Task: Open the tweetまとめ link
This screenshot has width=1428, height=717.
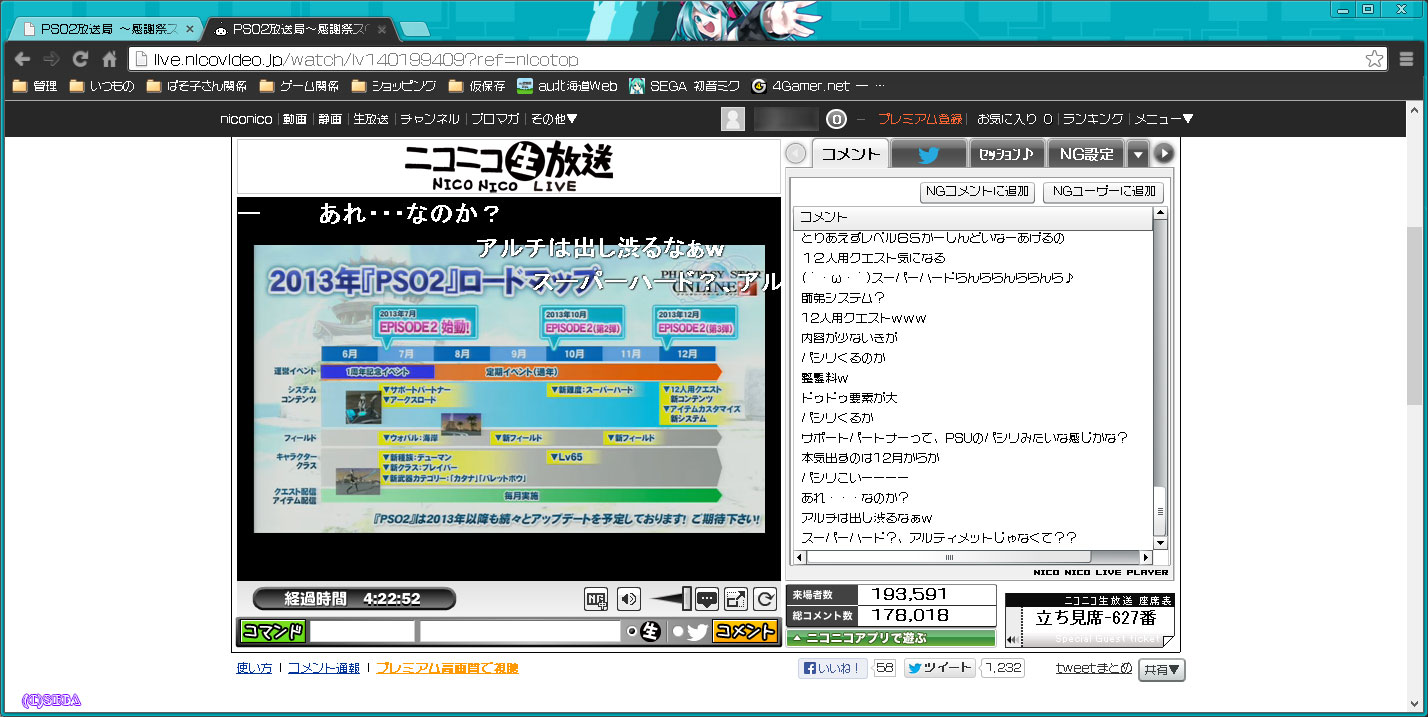Action: click(1094, 668)
